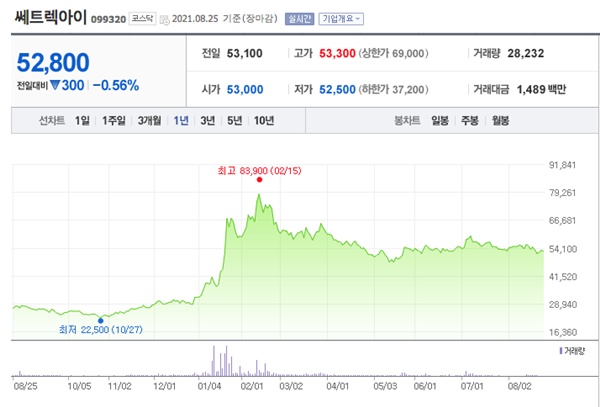
Task: Click the 54,100 y-axis label
Action: (x=562, y=249)
